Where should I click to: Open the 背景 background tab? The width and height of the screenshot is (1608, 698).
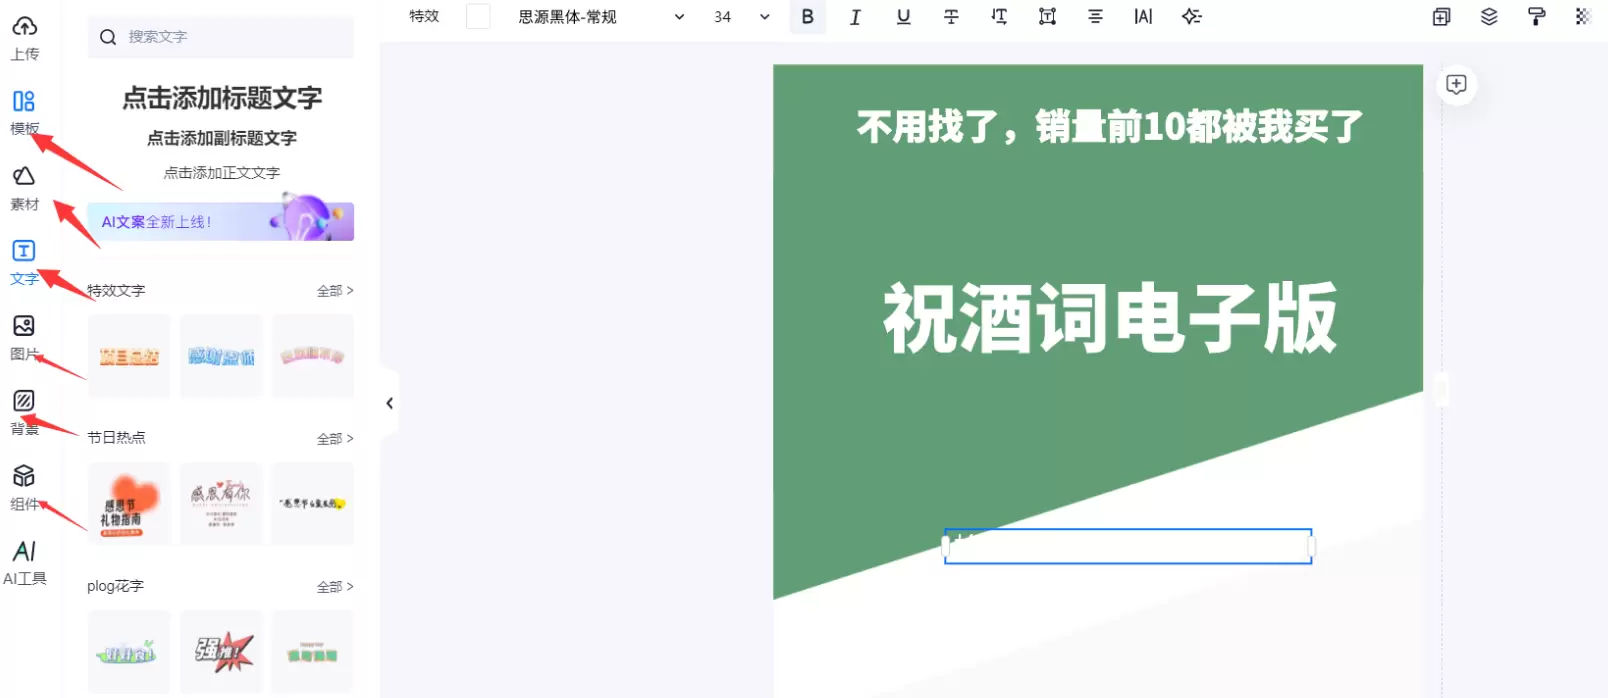click(x=24, y=413)
